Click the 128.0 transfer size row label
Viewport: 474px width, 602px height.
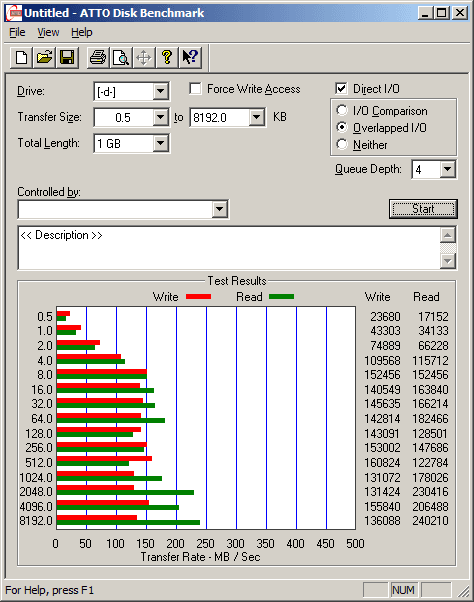tap(39, 434)
